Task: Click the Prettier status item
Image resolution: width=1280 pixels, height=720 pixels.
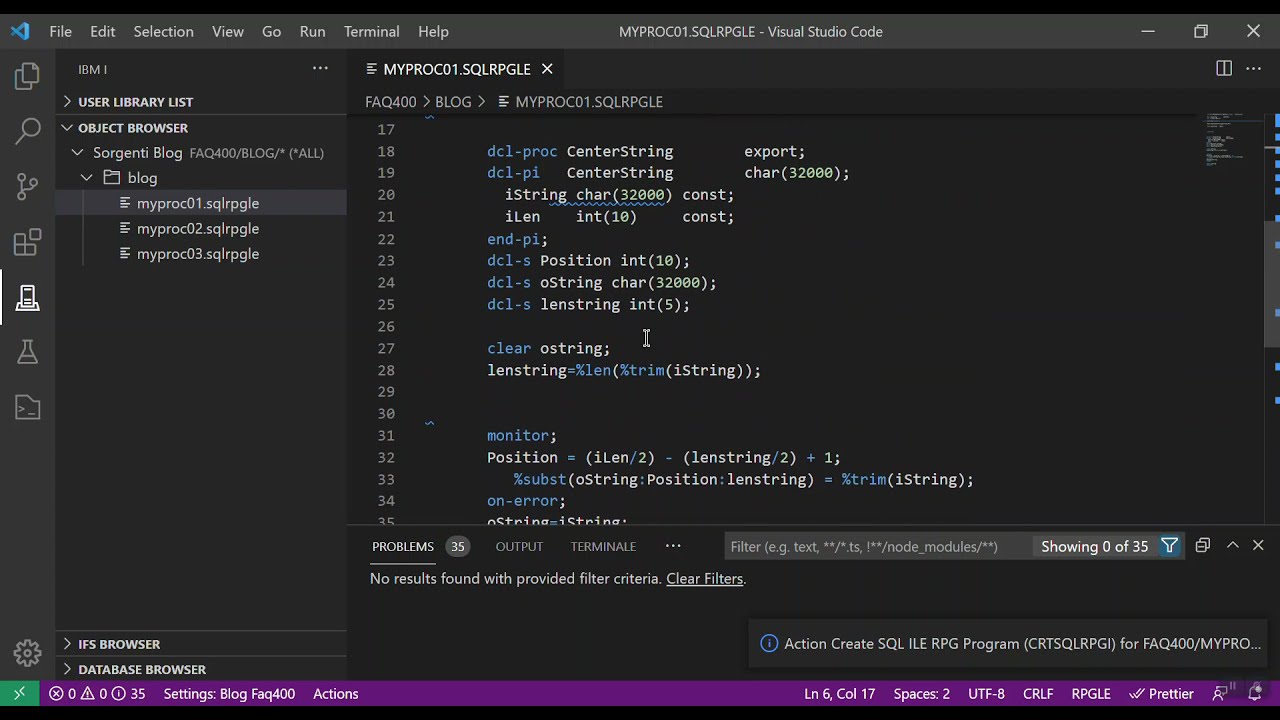Action: pyautogui.click(x=1161, y=693)
